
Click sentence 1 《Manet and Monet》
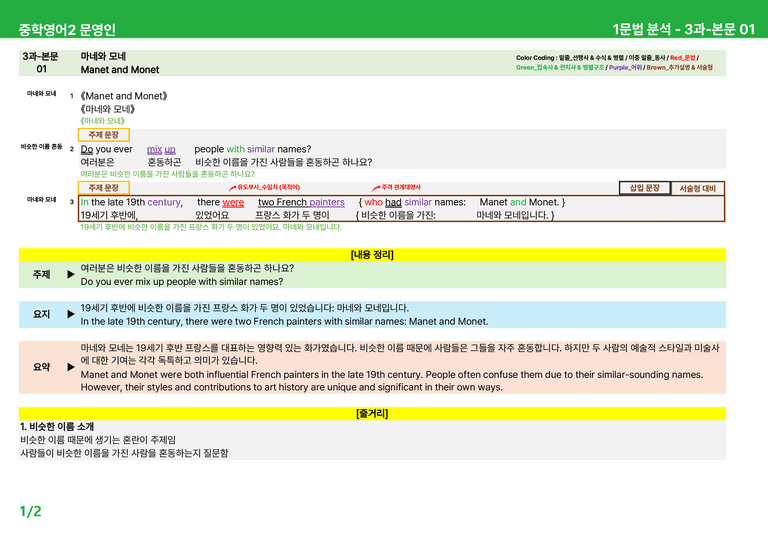coord(124,96)
